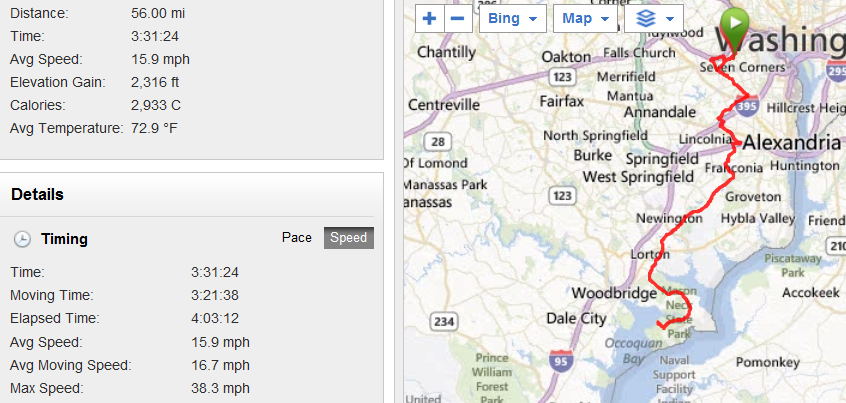Select the Speed timing toggle

click(348, 238)
